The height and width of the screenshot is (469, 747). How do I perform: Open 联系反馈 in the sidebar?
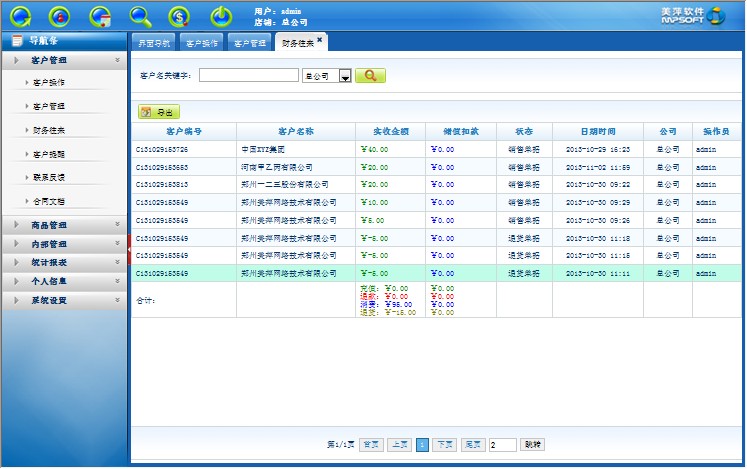[x=50, y=177]
